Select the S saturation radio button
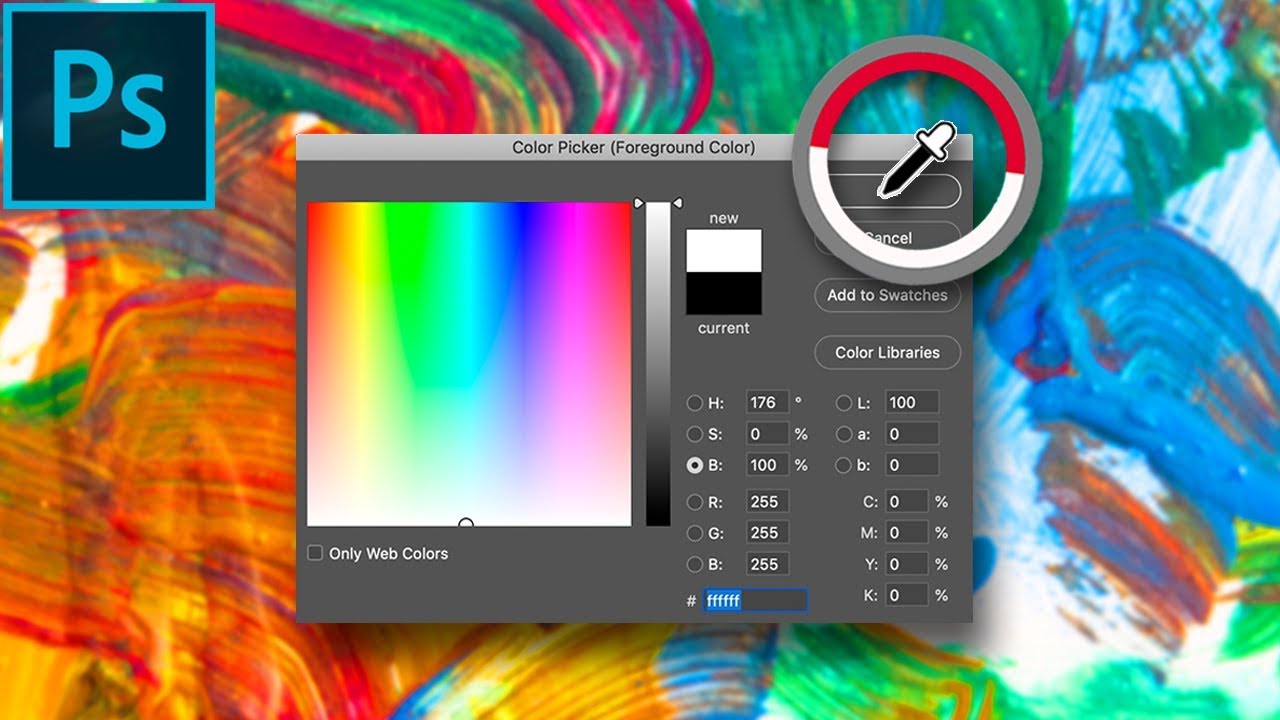The image size is (1280, 720). coord(694,434)
